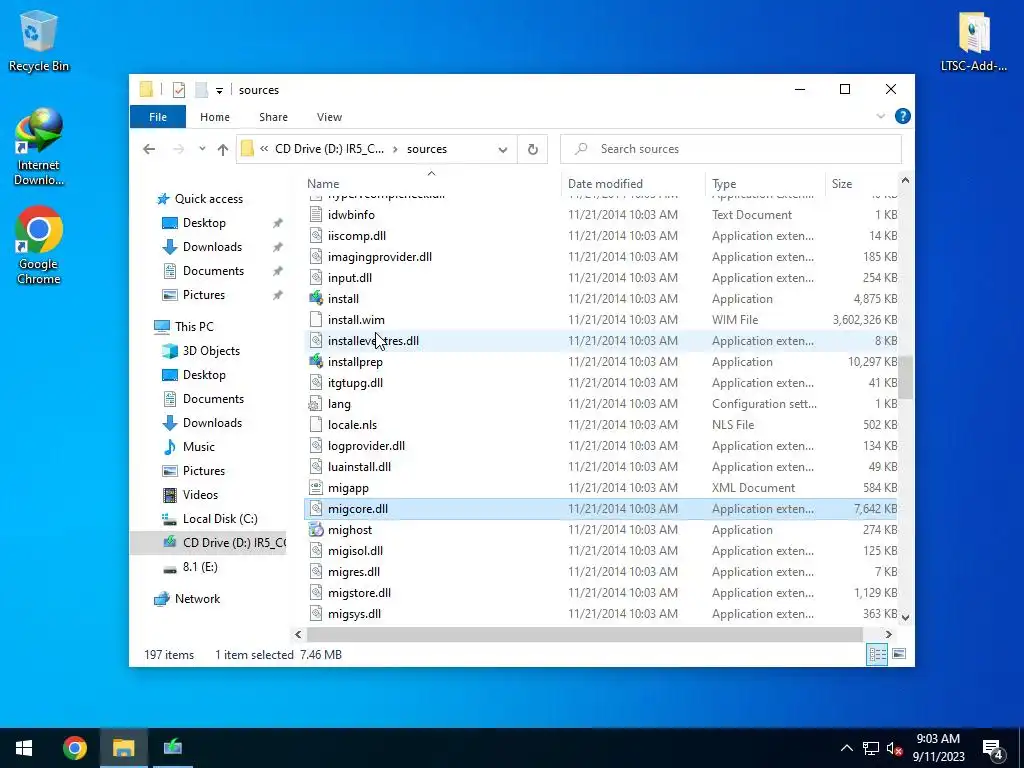Open Videos folder in sidebar
The width and height of the screenshot is (1024, 768).
[x=200, y=495]
